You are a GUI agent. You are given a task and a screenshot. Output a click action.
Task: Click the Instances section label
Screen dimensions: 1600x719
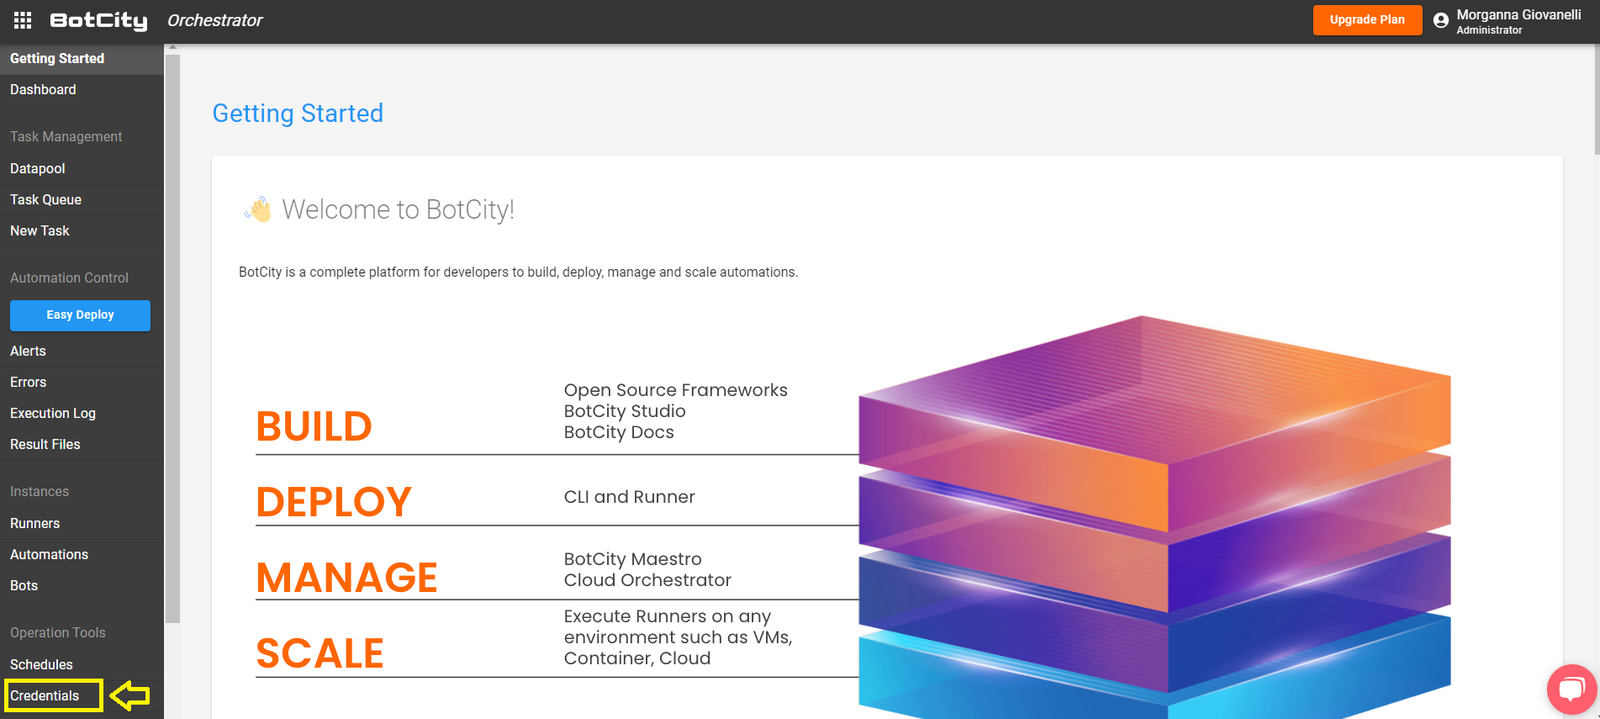coord(39,492)
